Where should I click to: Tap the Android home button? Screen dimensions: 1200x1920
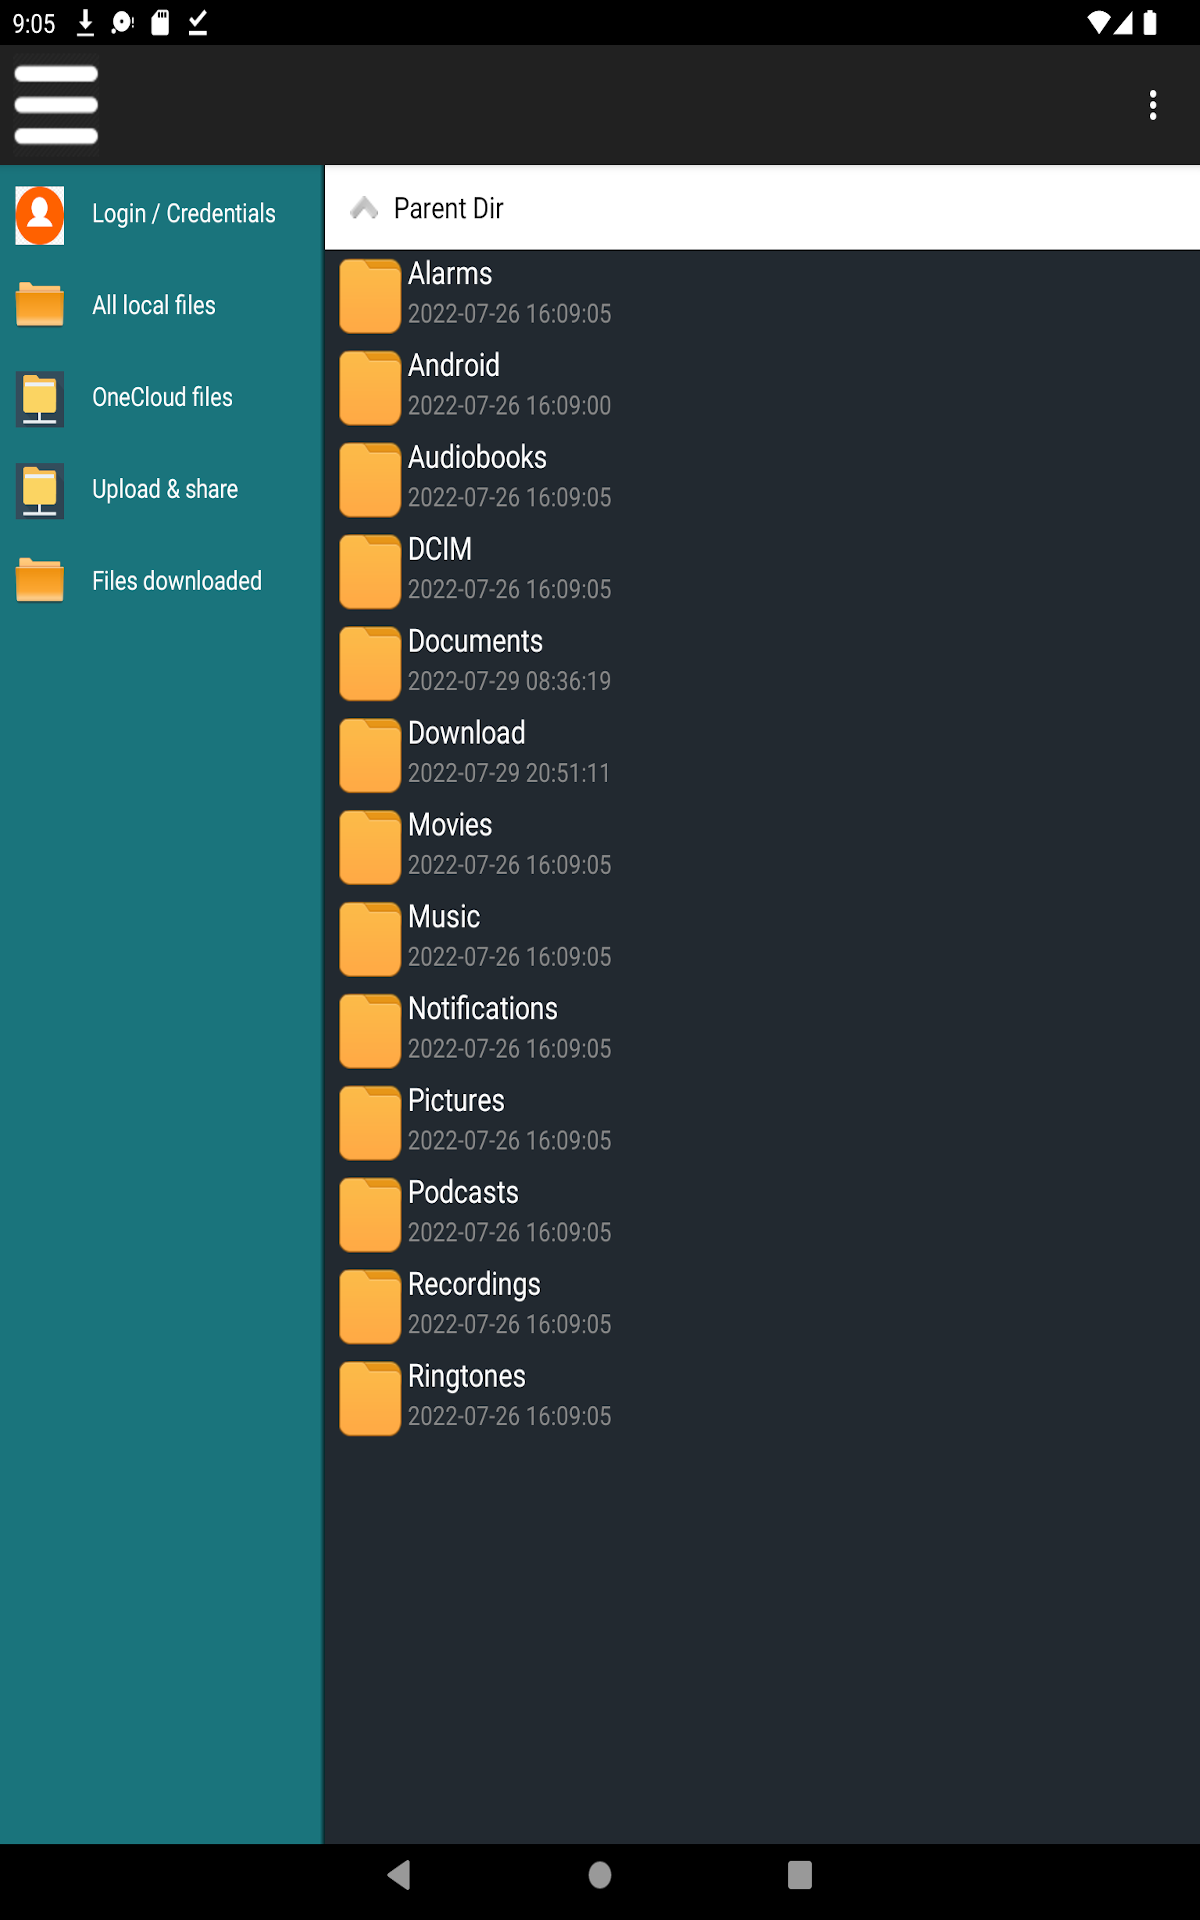pos(599,1876)
